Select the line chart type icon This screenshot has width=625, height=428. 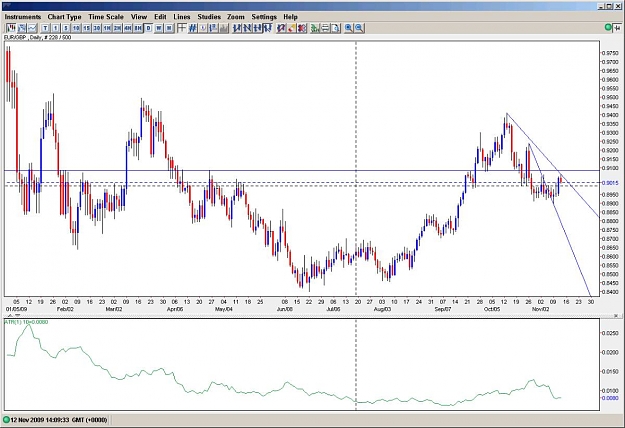point(32,28)
